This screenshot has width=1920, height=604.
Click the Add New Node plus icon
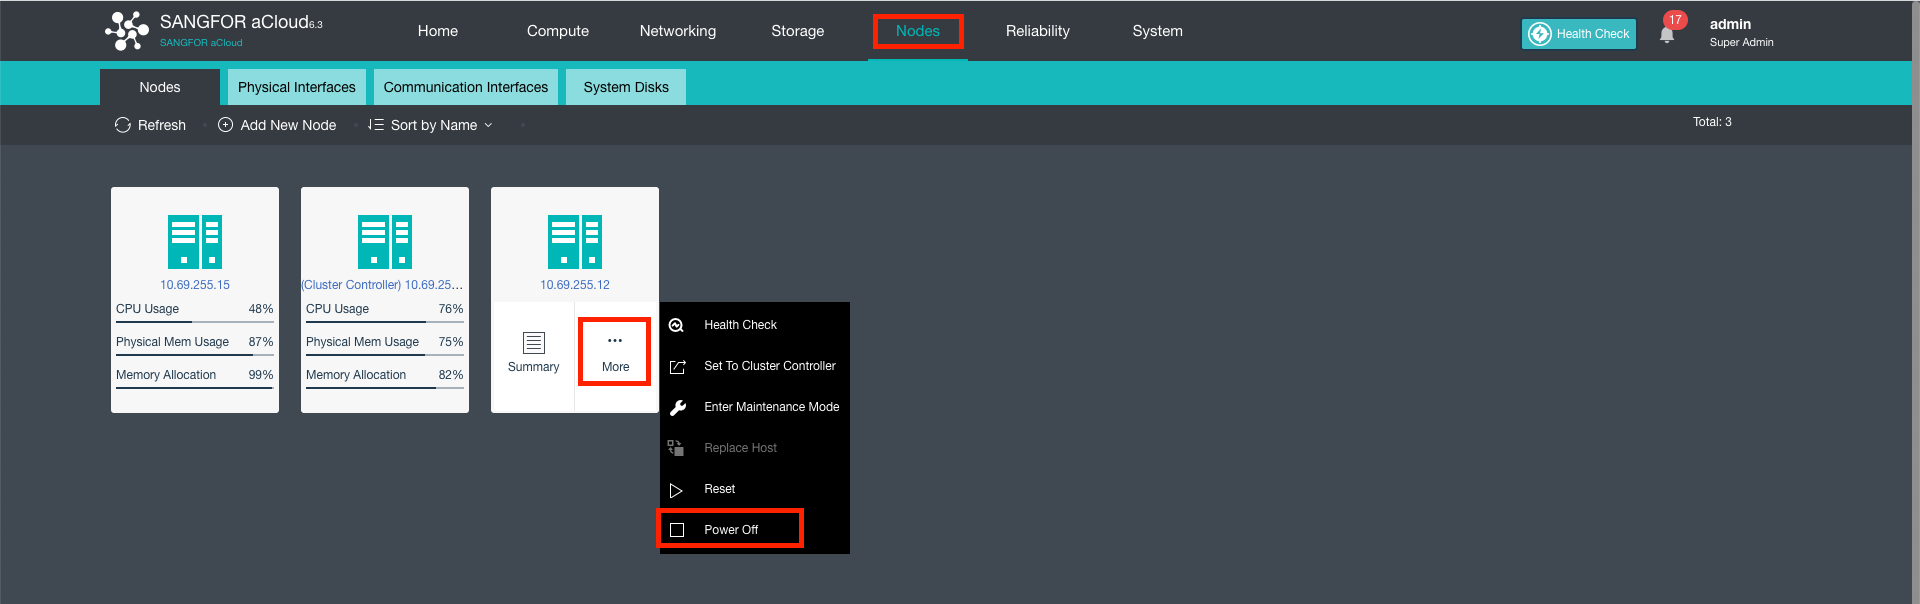point(226,125)
